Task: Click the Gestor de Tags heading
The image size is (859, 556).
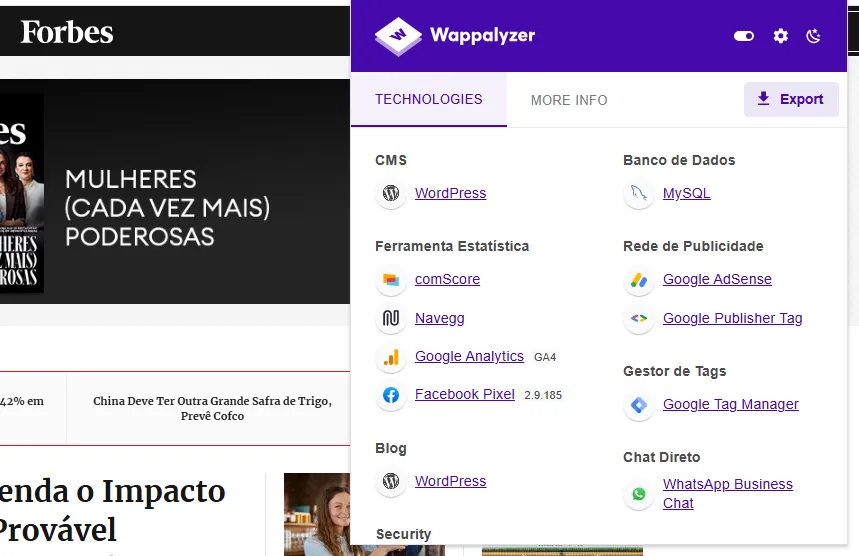Action: [674, 371]
